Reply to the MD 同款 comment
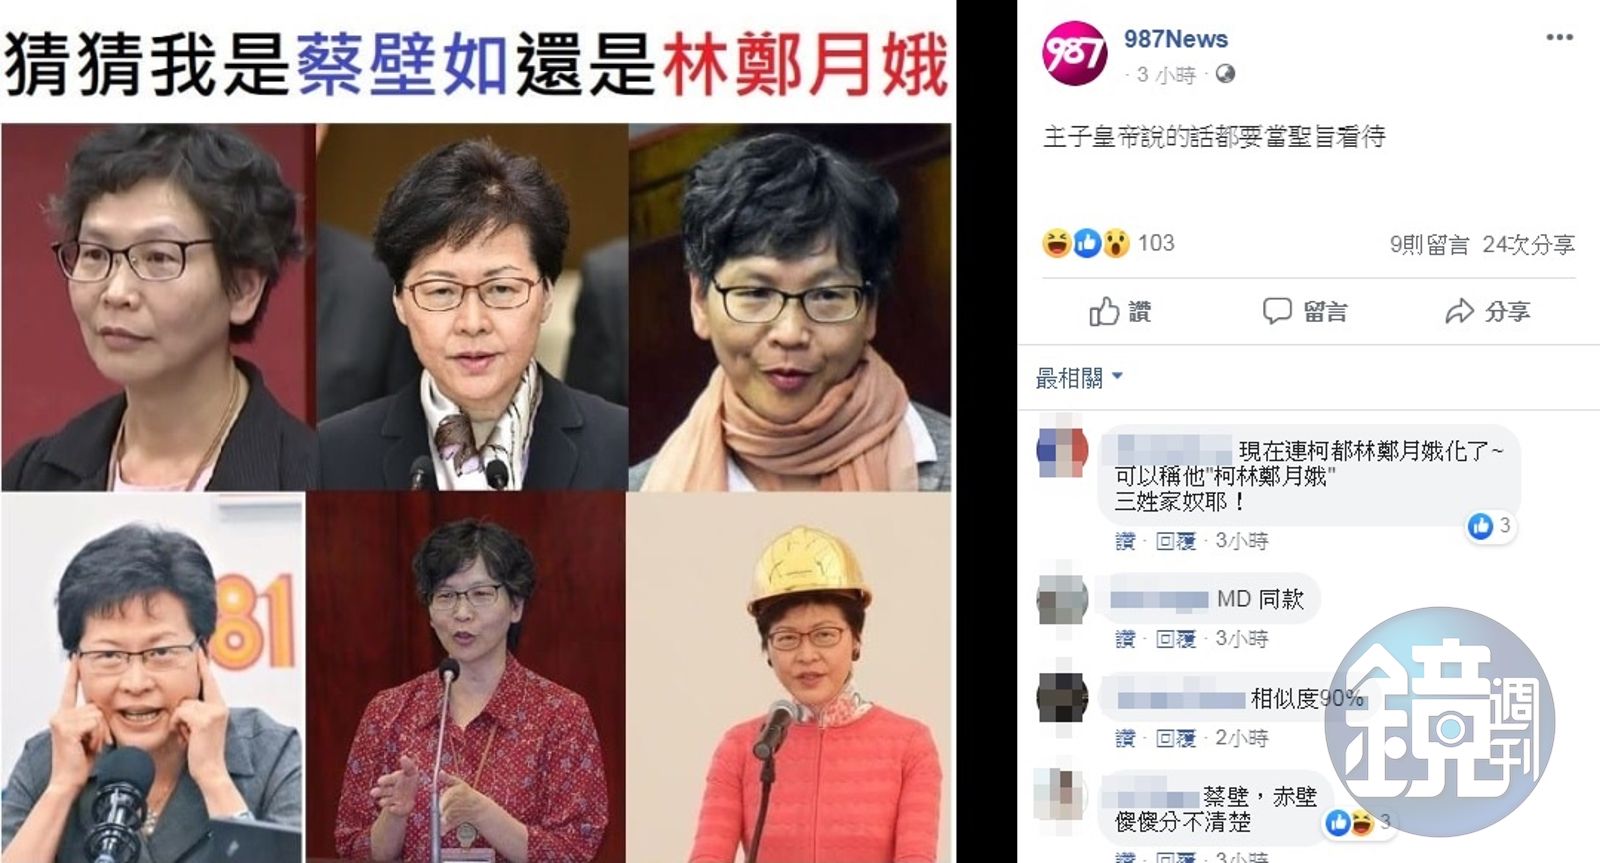 1176,639
